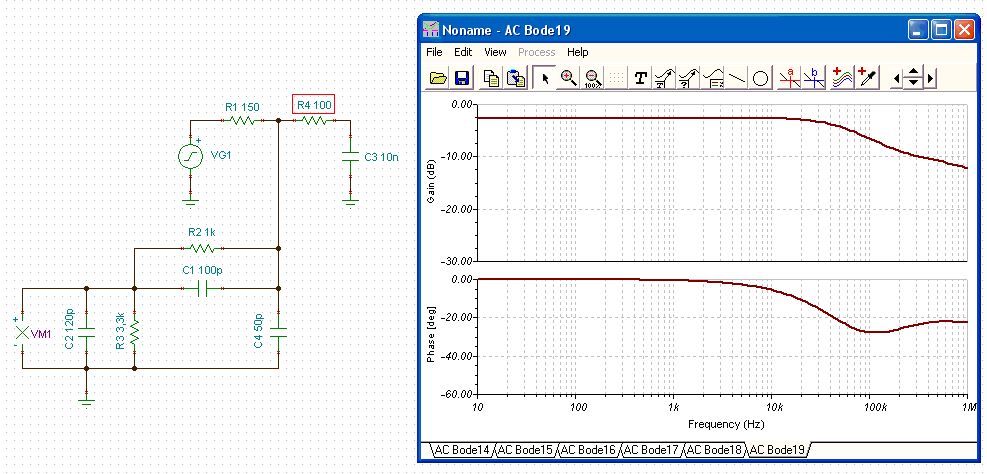The image size is (987, 474).
Task: Open the File menu
Action: pos(434,52)
